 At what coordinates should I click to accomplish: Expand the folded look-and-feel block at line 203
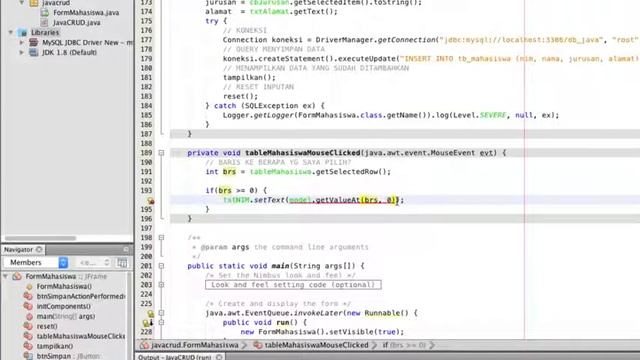coord(161,284)
